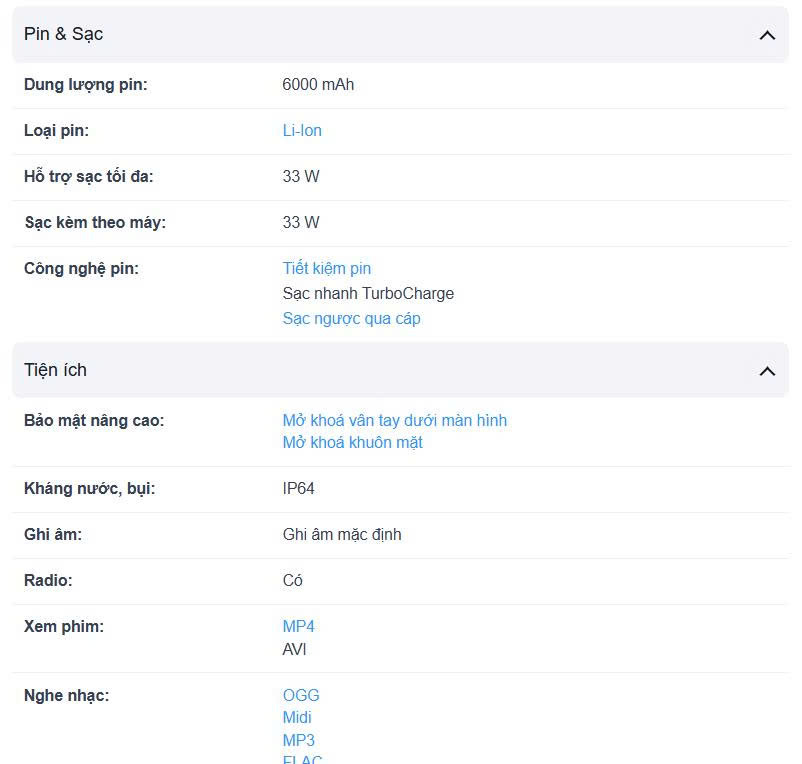The height and width of the screenshot is (764, 802).
Task: Click the Pin & Sạc header title
Action: point(63,34)
